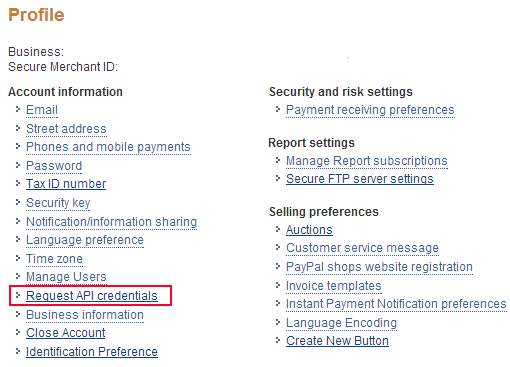This screenshot has height=367, width=510.
Task: Open Secure FTP server settings
Action: click(360, 179)
